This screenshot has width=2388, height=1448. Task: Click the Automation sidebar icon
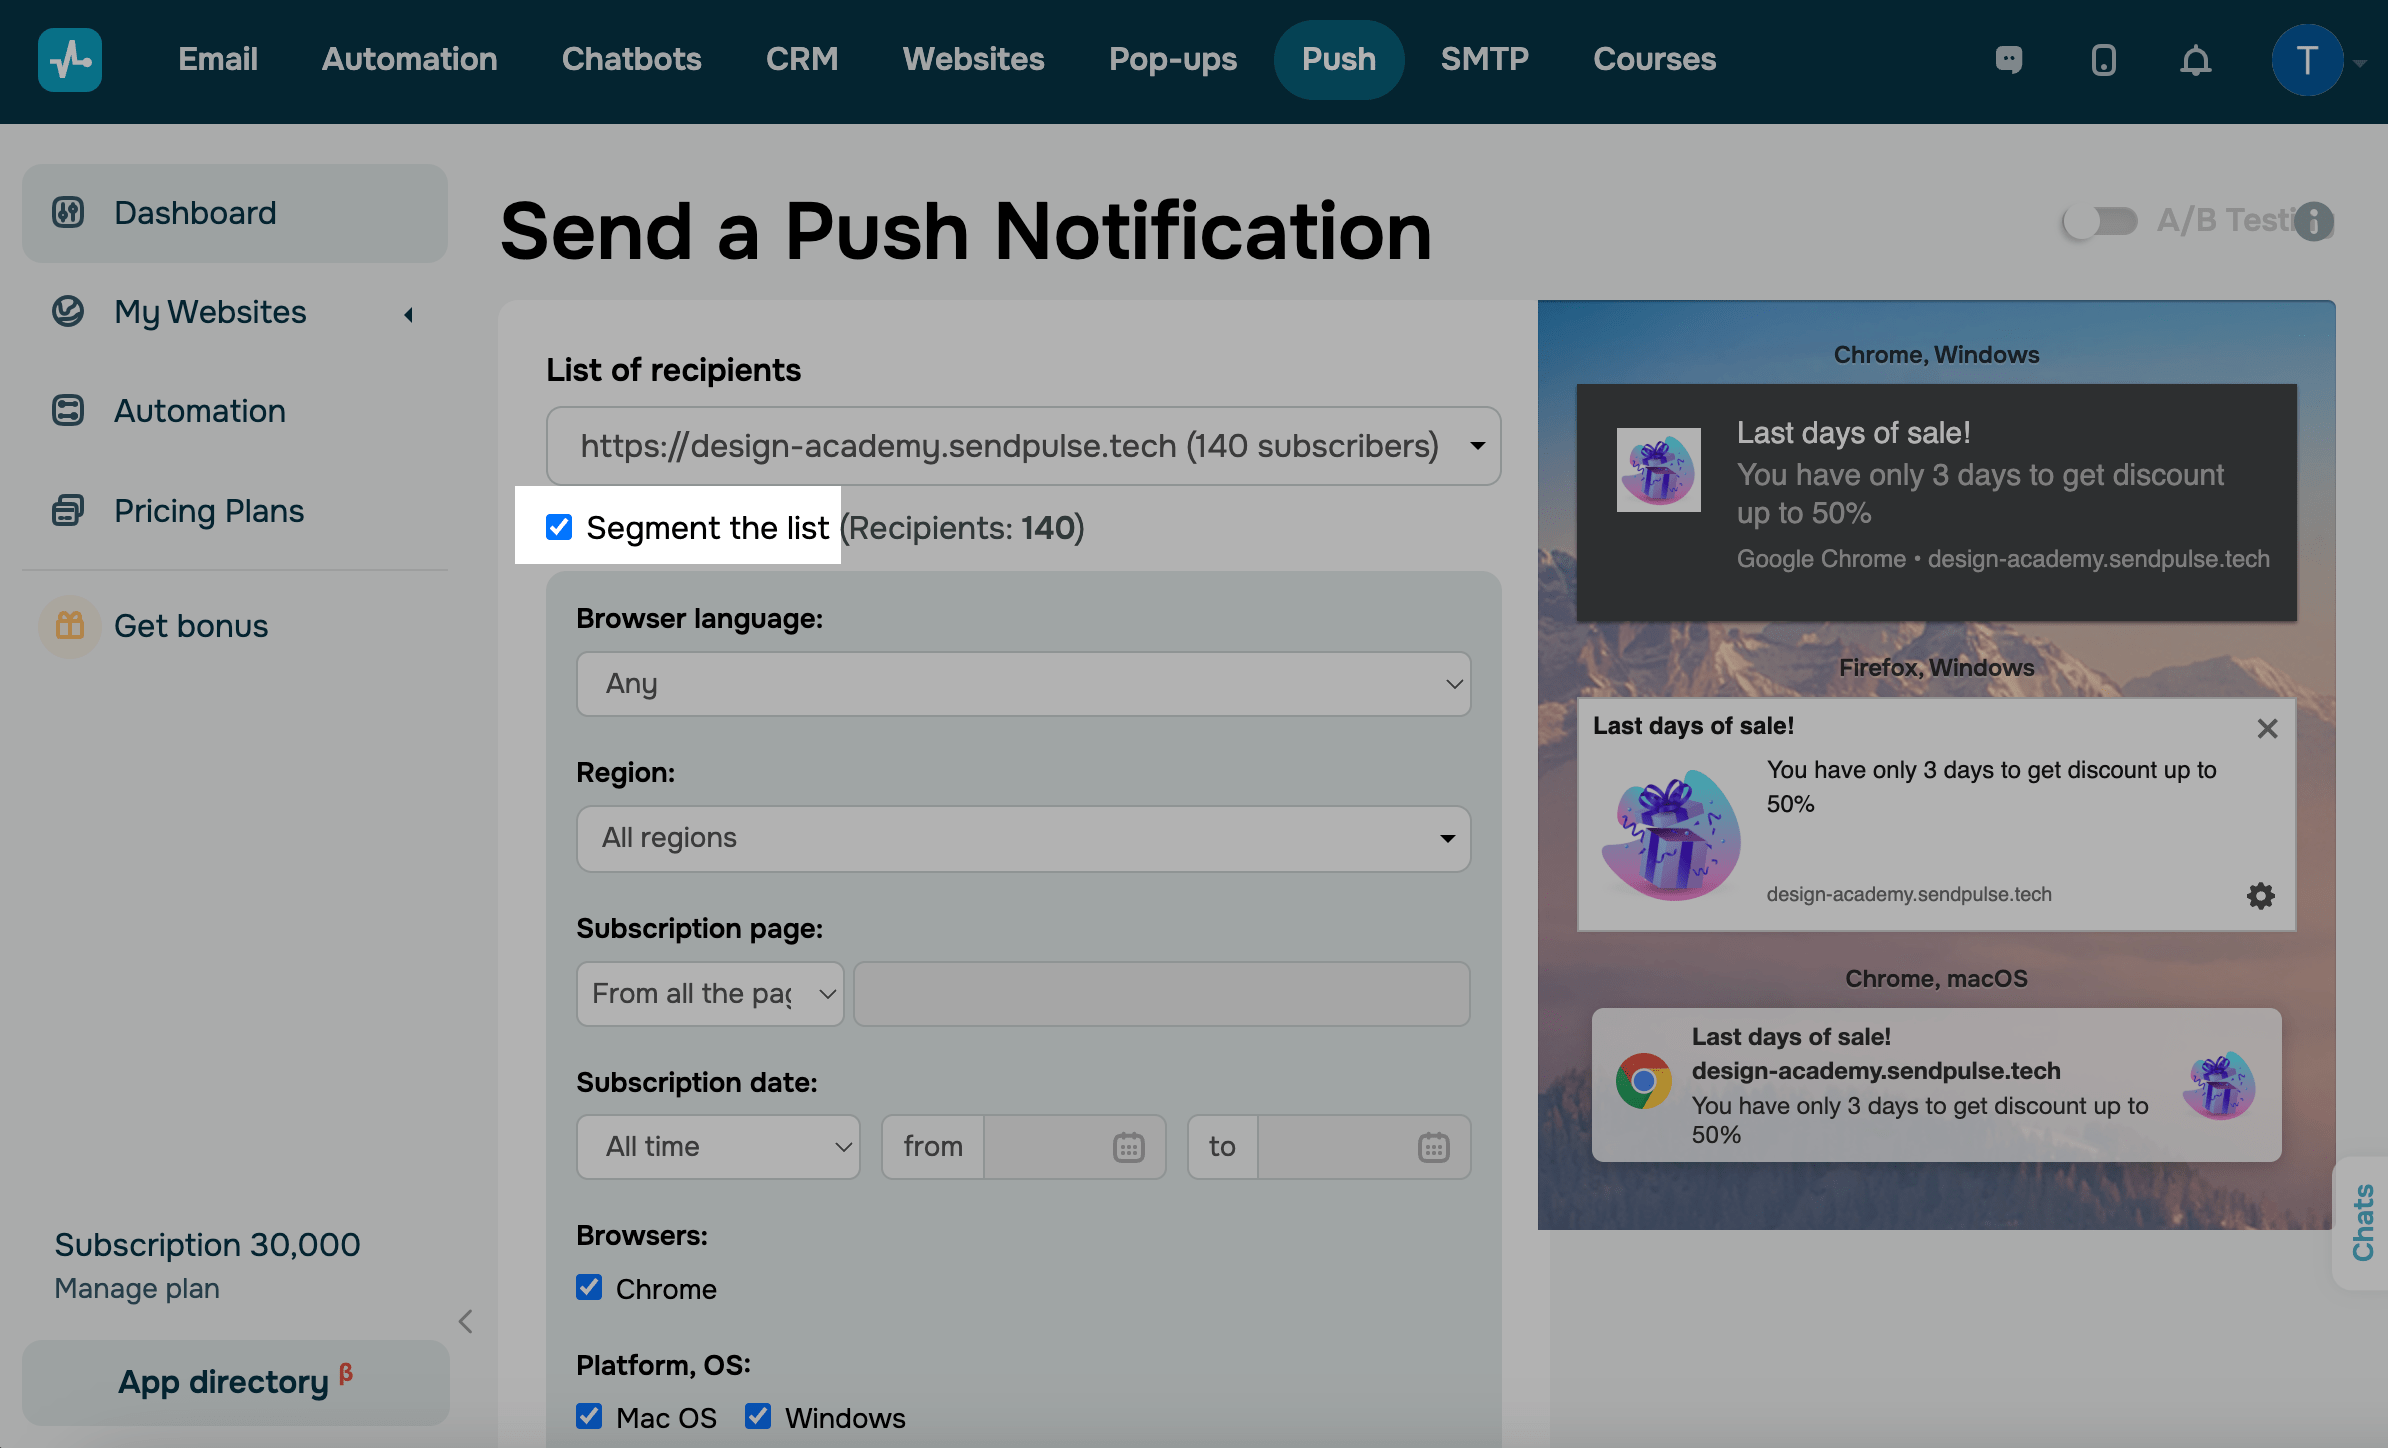pyautogui.click(x=68, y=409)
